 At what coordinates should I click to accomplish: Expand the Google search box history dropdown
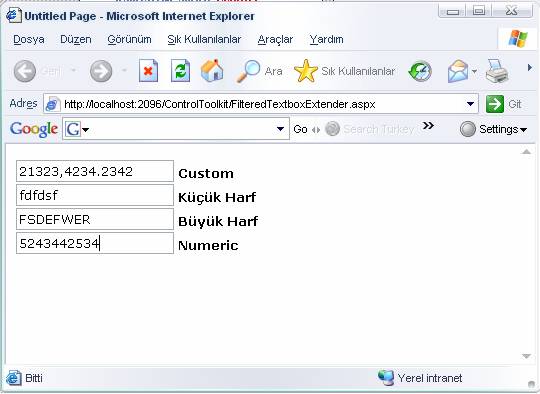click(x=280, y=129)
